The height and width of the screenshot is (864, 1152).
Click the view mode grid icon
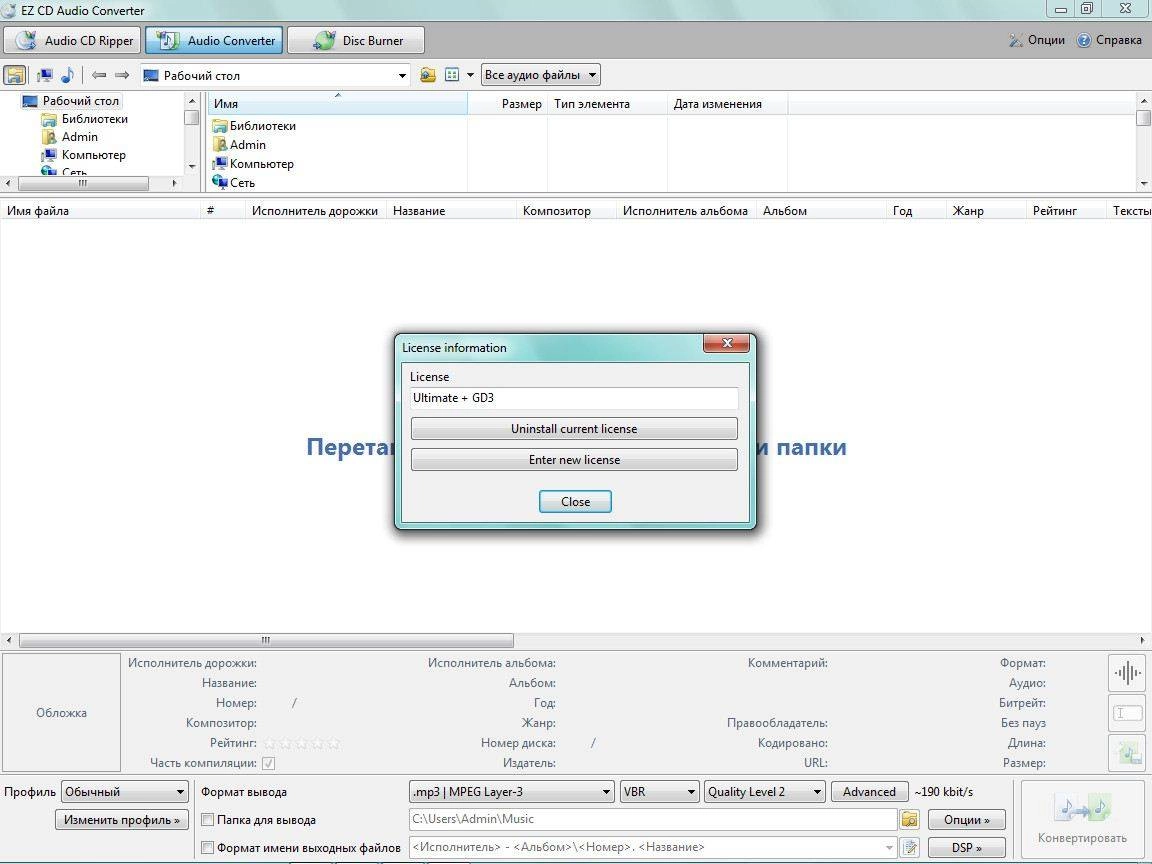click(x=452, y=75)
